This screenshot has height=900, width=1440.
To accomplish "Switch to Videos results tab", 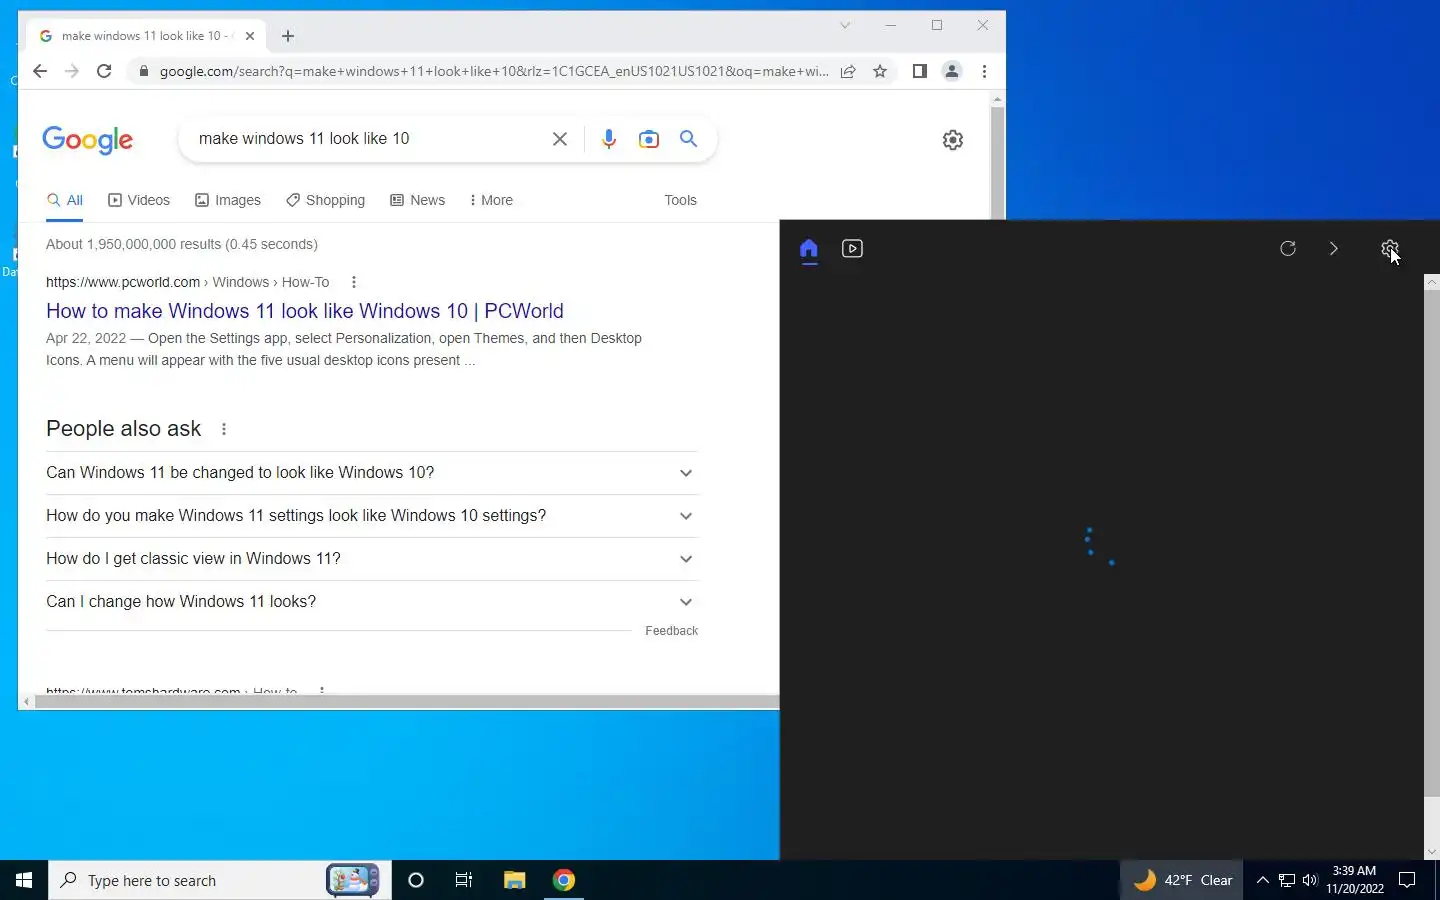I will point(139,200).
